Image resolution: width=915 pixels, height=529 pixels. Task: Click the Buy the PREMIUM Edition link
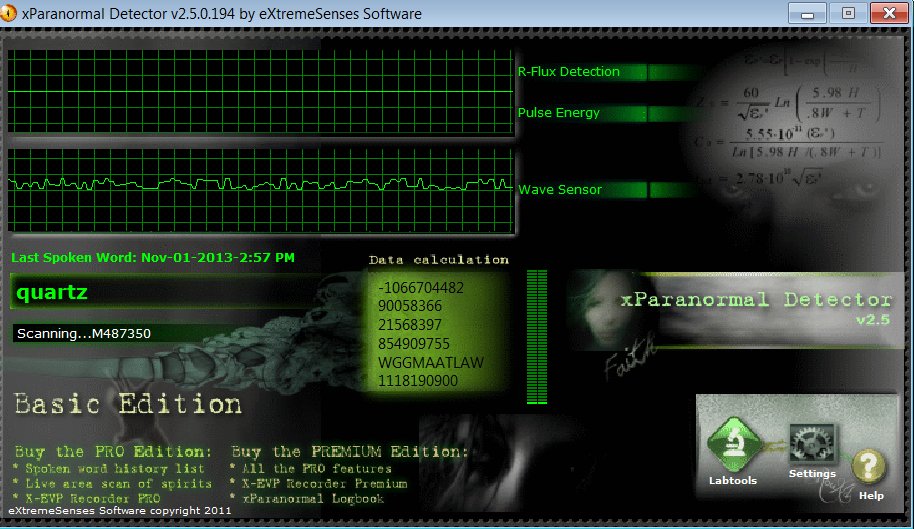[x=348, y=451]
